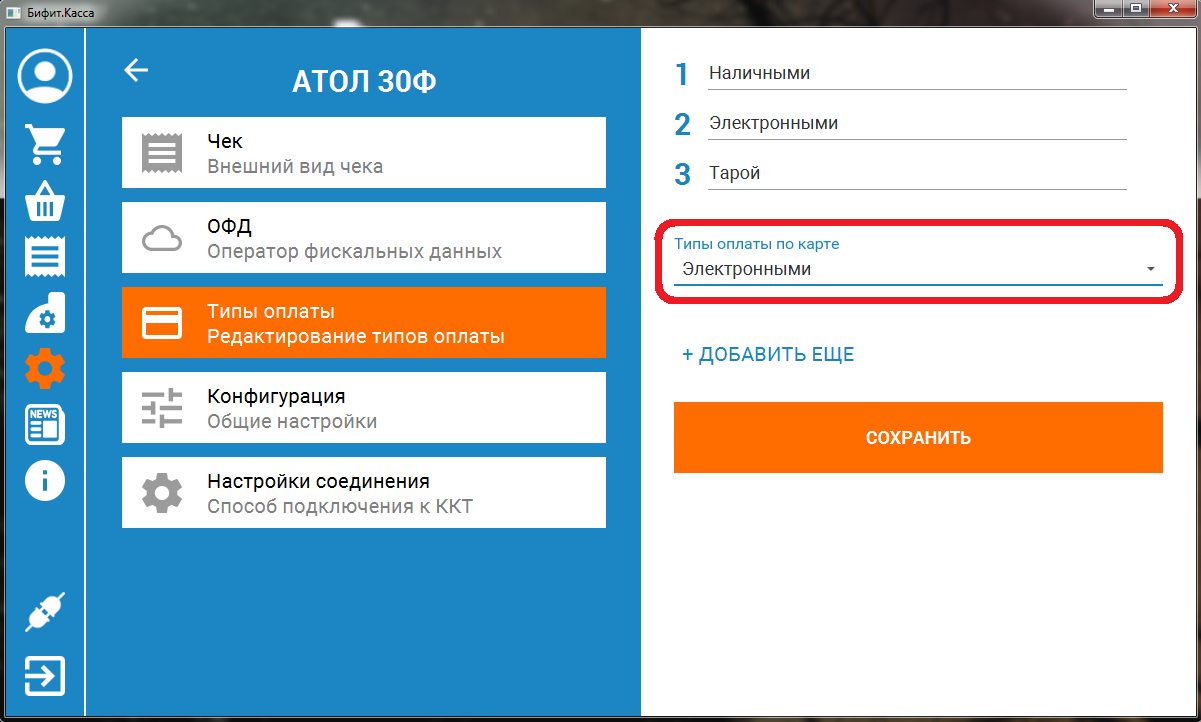Image resolution: width=1201 pixels, height=722 pixels.
Task: Close the Бифит.Касса window
Action: (1173, 8)
